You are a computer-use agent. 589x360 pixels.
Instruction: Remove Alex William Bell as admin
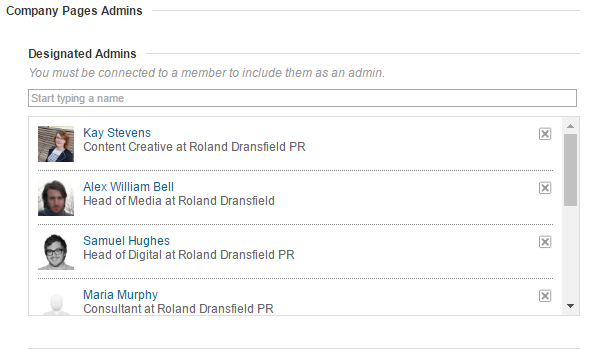tap(545, 188)
